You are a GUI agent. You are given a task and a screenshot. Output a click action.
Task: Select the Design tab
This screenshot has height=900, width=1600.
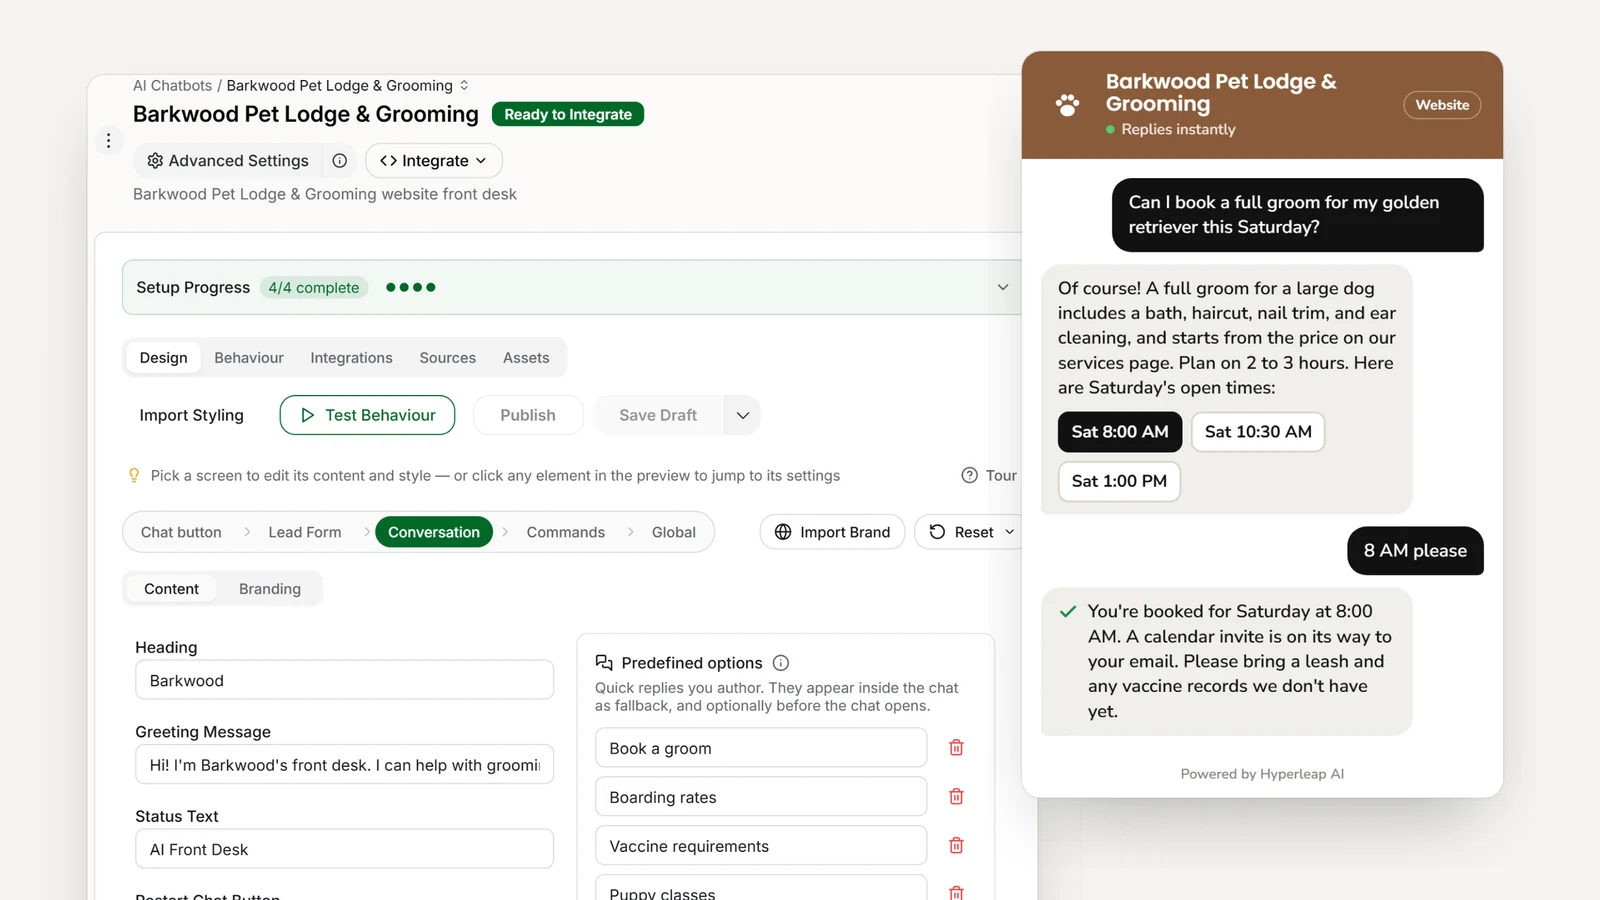pos(164,358)
